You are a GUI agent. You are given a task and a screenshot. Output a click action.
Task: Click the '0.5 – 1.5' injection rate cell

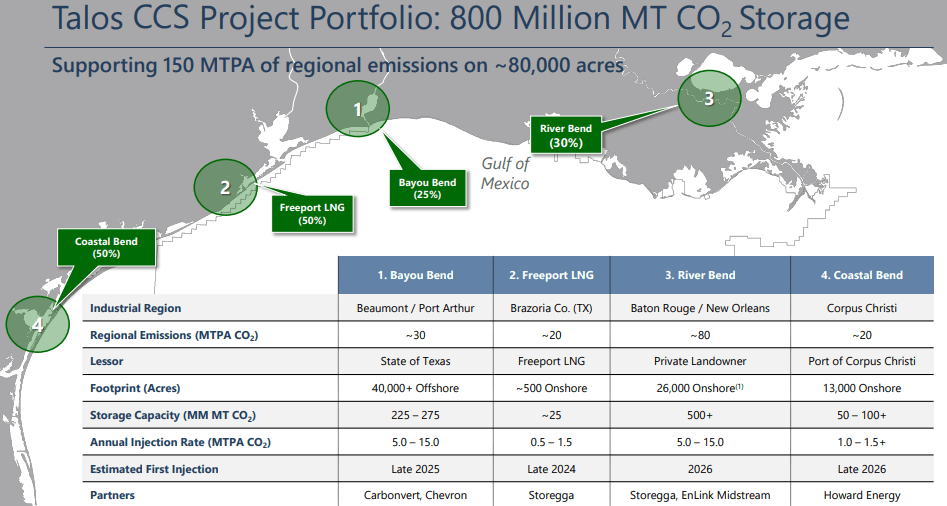click(551, 442)
